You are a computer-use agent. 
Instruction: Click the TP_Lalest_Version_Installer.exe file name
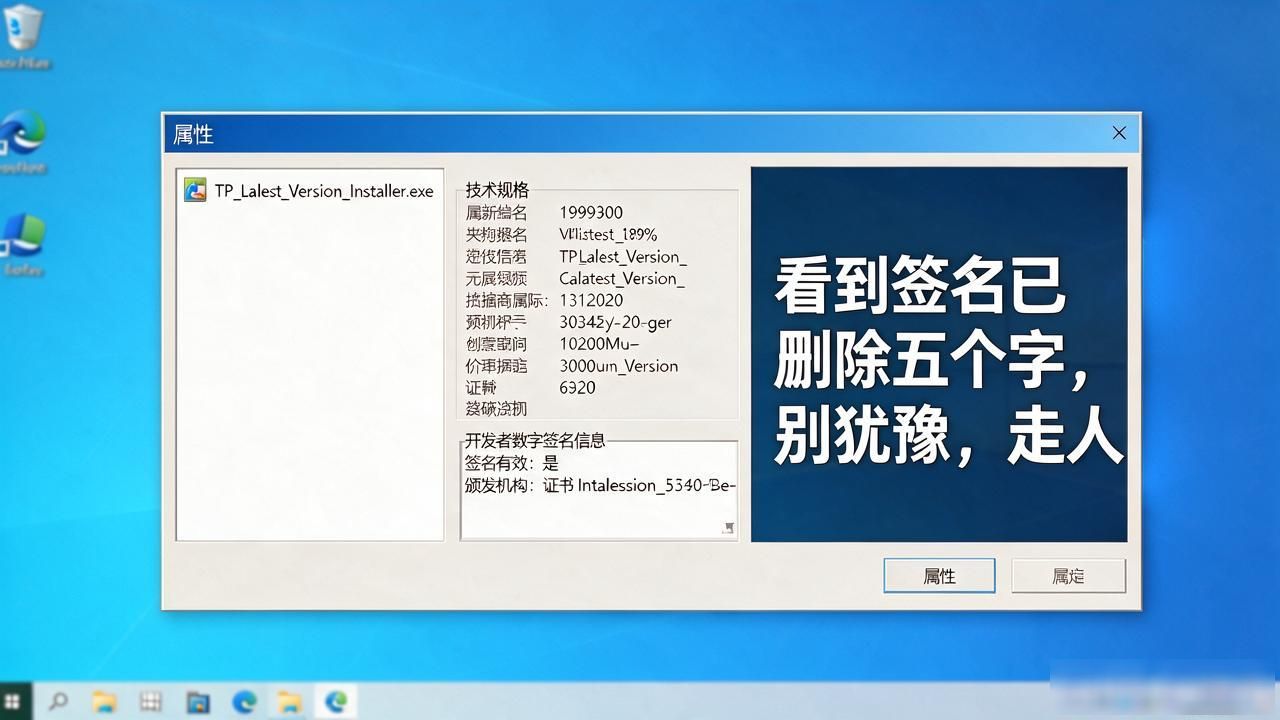[x=324, y=191]
